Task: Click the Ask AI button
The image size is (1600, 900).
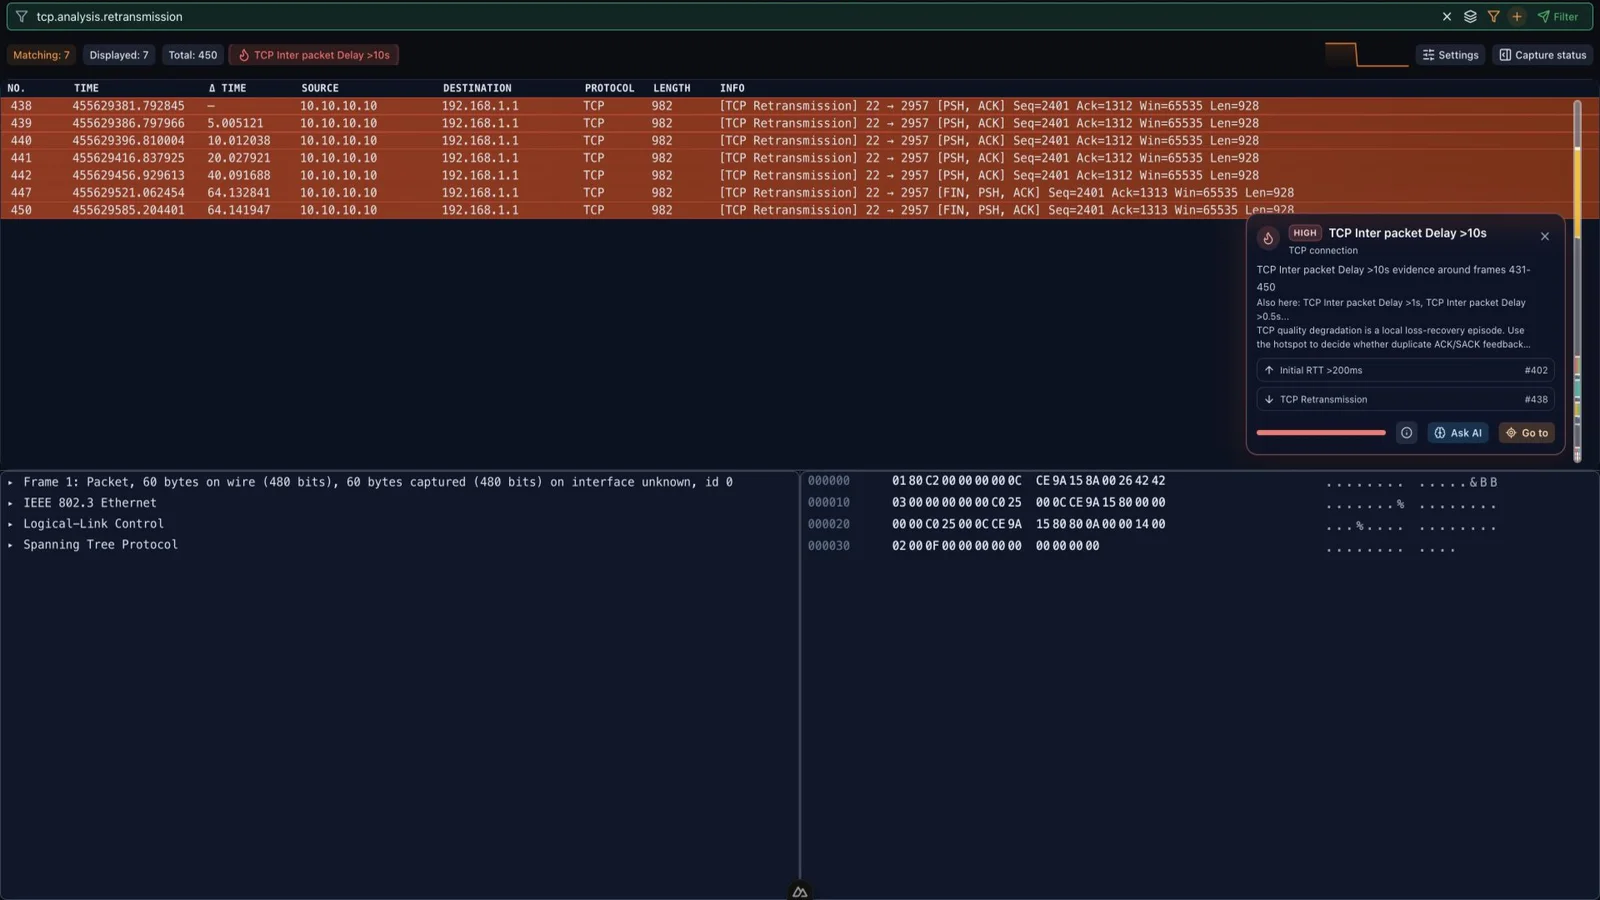Action: click(x=1458, y=433)
